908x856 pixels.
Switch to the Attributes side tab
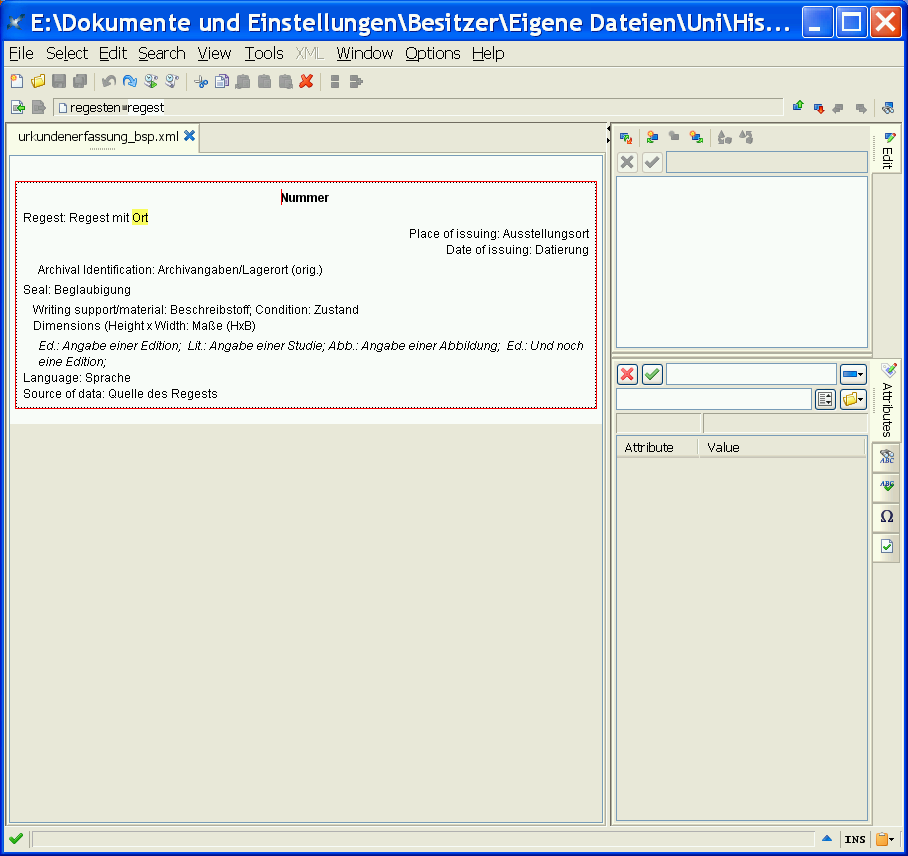click(888, 401)
